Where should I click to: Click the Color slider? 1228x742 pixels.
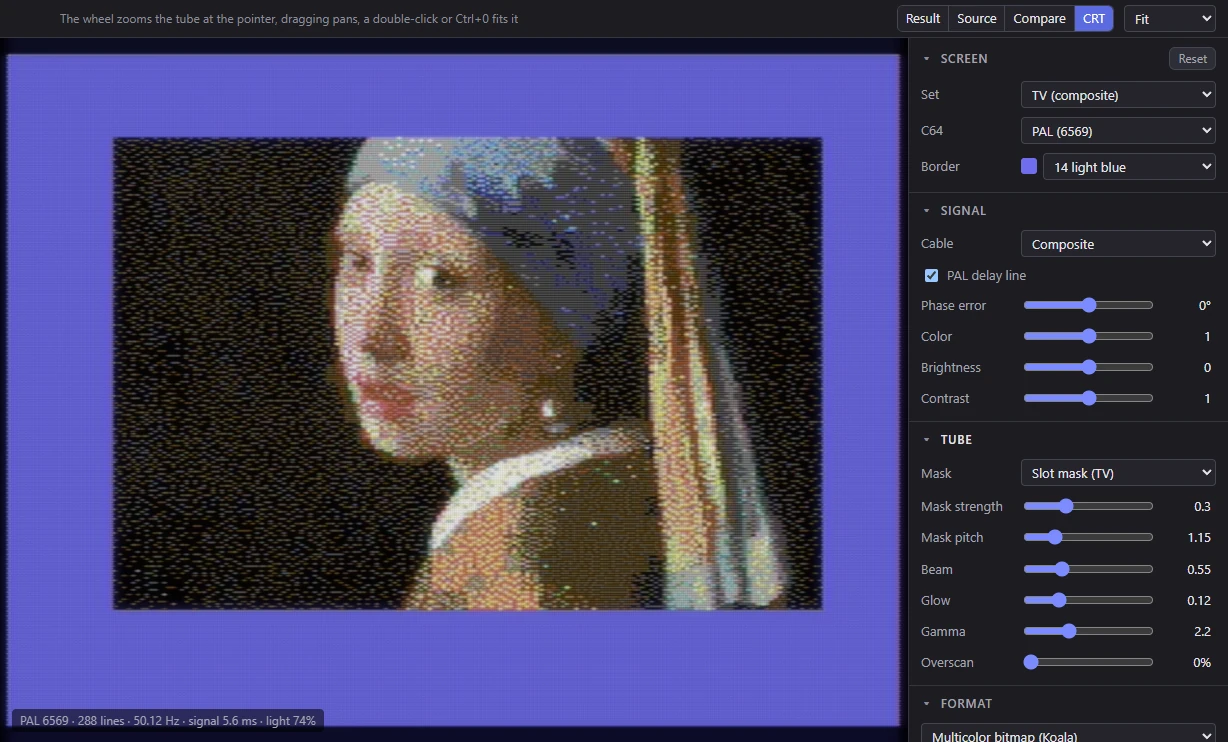coord(1088,337)
